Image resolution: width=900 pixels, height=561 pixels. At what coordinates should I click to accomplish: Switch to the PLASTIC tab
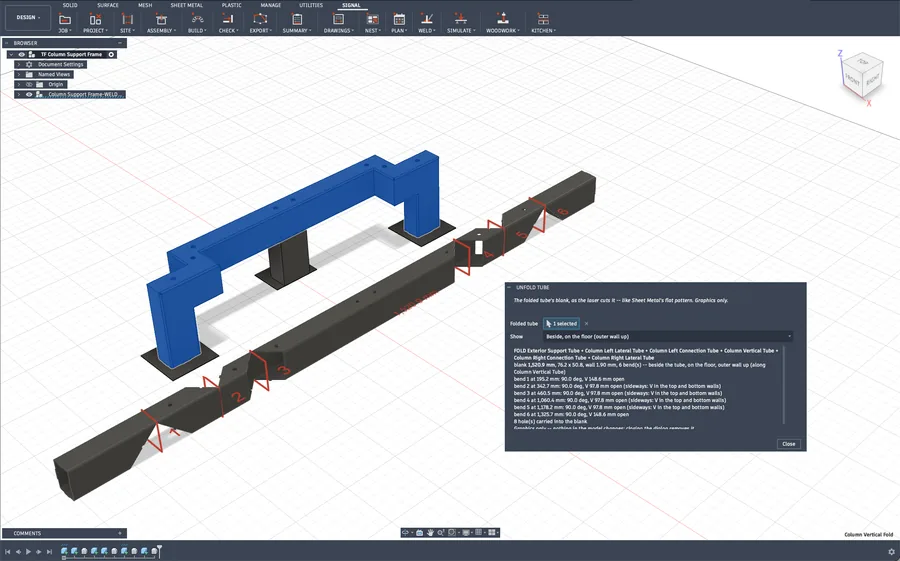tap(231, 5)
